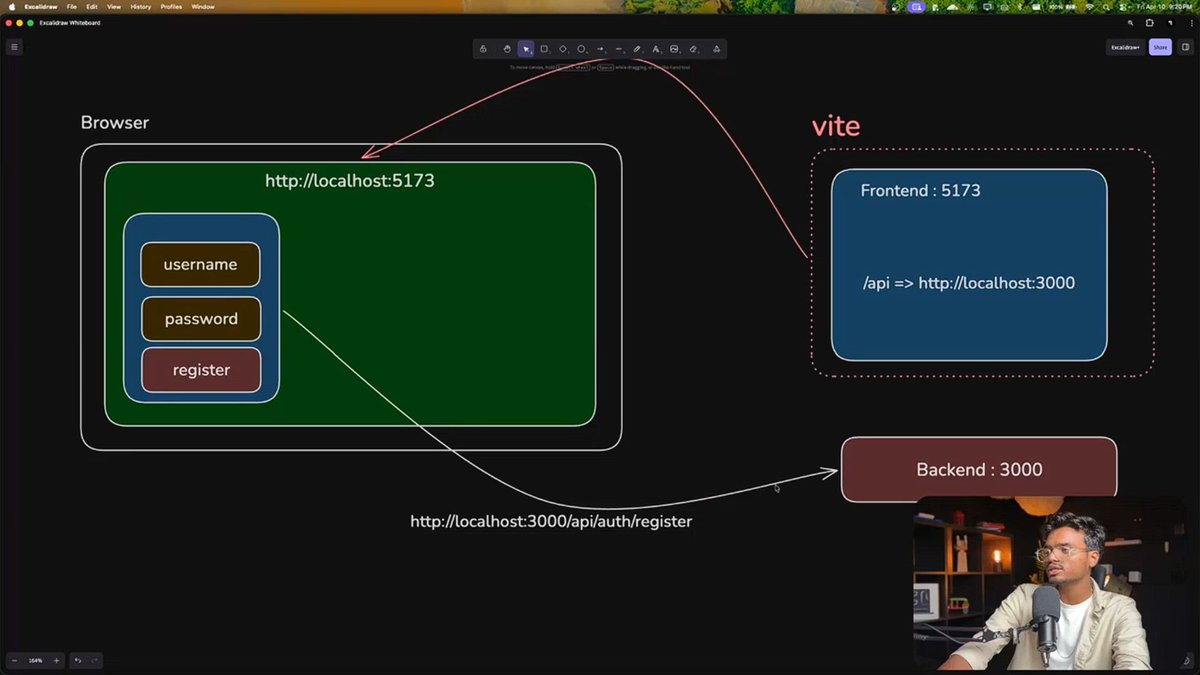Click the Share button

[1160, 47]
